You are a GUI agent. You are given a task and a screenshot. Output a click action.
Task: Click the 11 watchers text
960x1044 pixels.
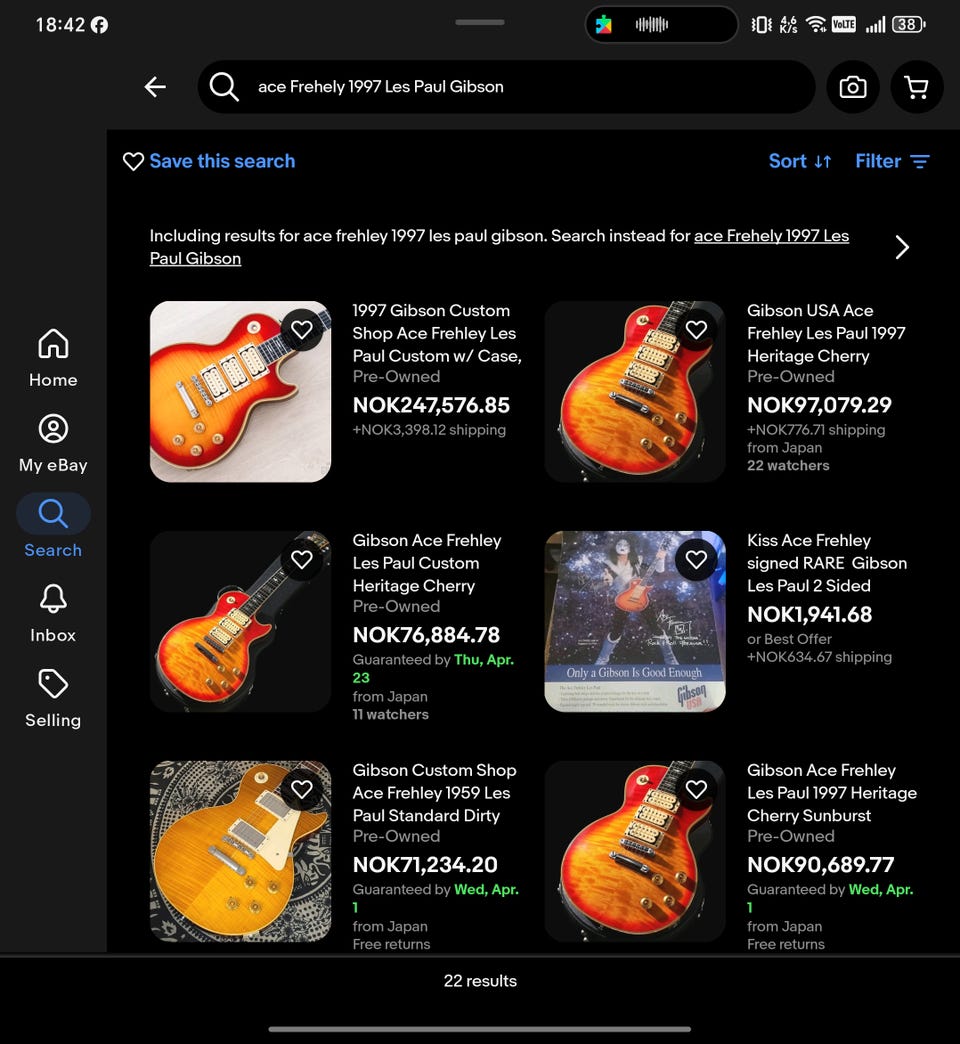(390, 714)
